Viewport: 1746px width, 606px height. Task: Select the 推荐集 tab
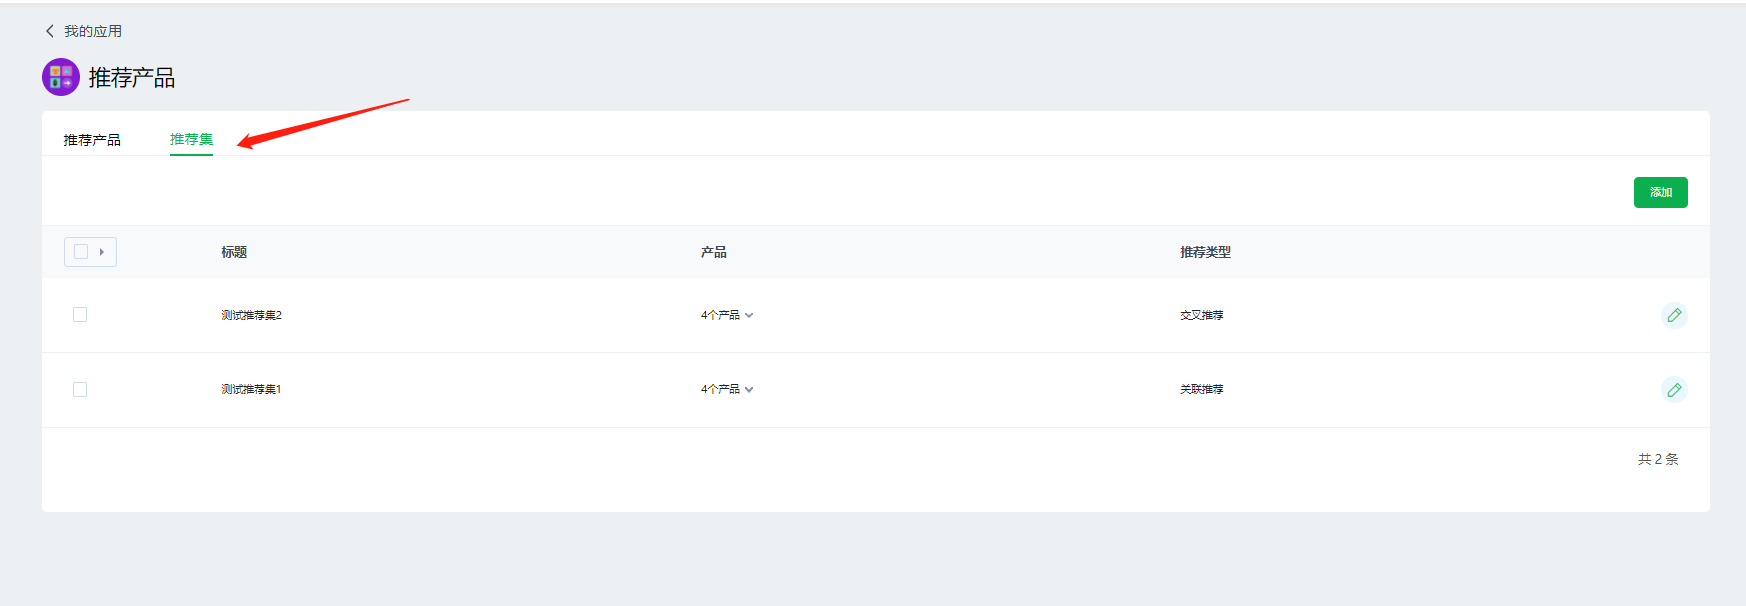click(x=191, y=140)
